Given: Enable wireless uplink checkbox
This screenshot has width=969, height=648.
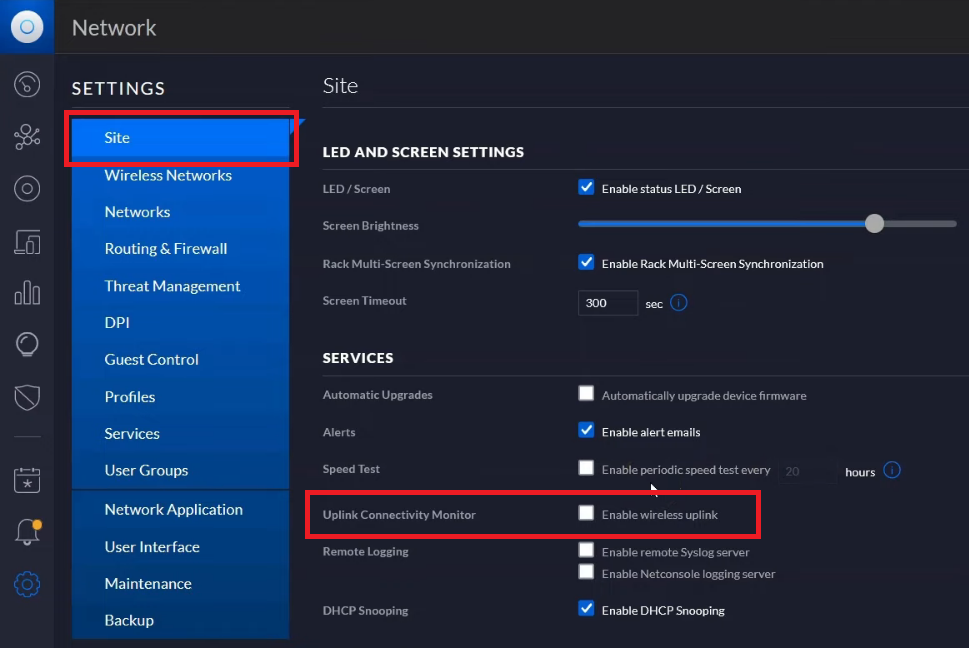Looking at the screenshot, I should tap(586, 513).
